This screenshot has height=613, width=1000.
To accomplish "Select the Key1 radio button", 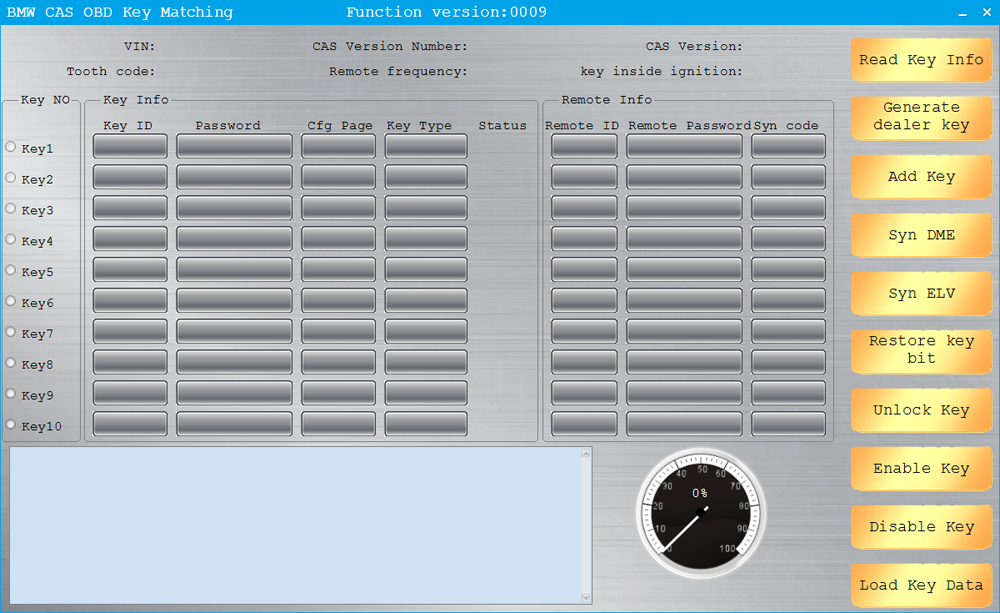I will click(x=11, y=147).
